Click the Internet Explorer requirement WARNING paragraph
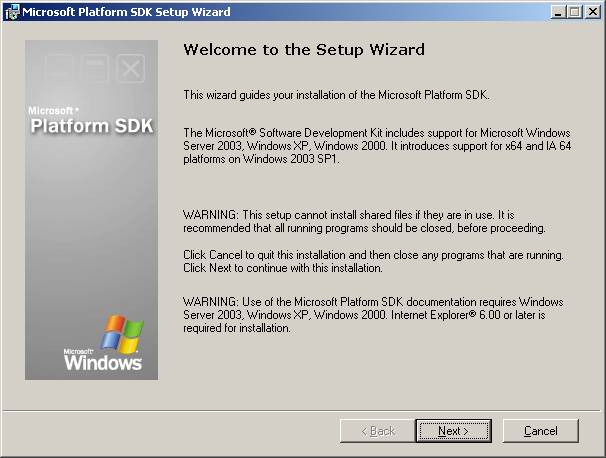 [x=373, y=315]
